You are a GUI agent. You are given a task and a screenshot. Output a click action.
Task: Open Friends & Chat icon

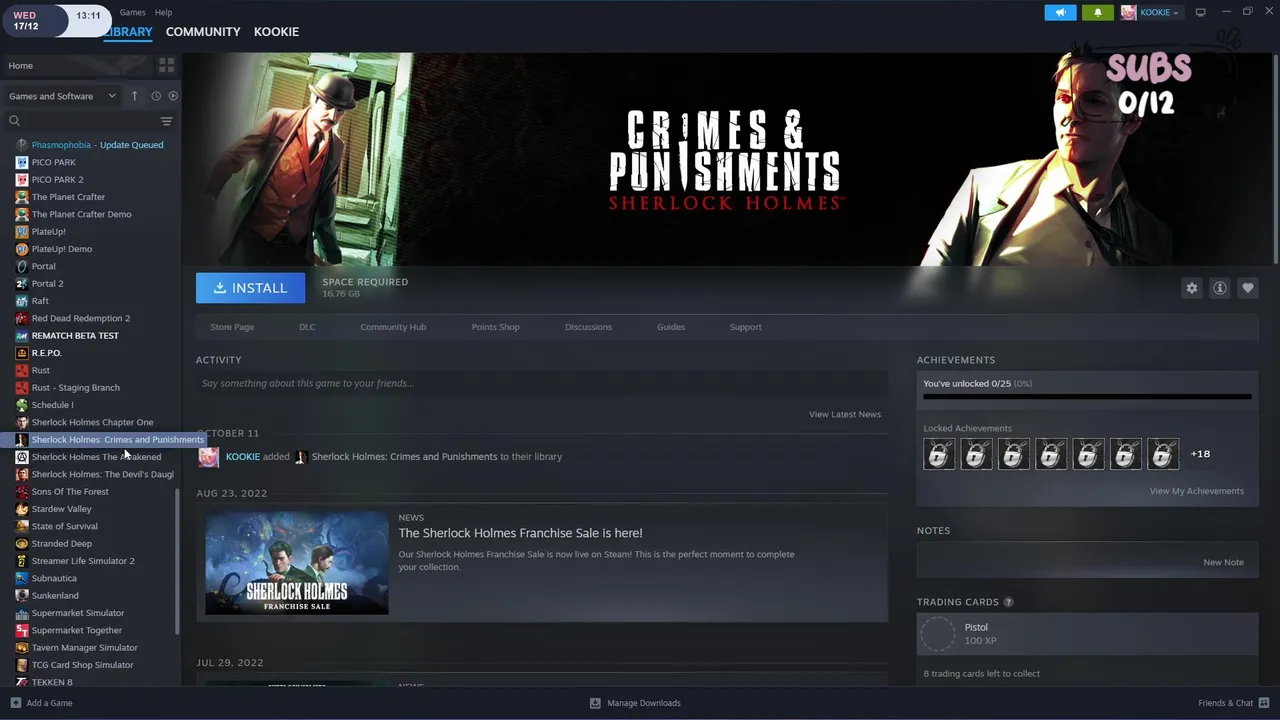coord(1264,703)
